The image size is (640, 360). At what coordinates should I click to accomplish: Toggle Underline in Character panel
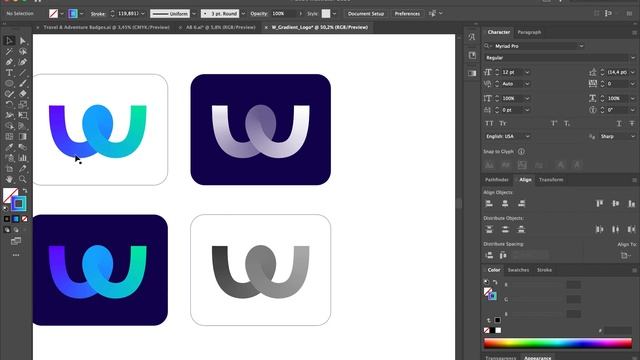coord(619,123)
